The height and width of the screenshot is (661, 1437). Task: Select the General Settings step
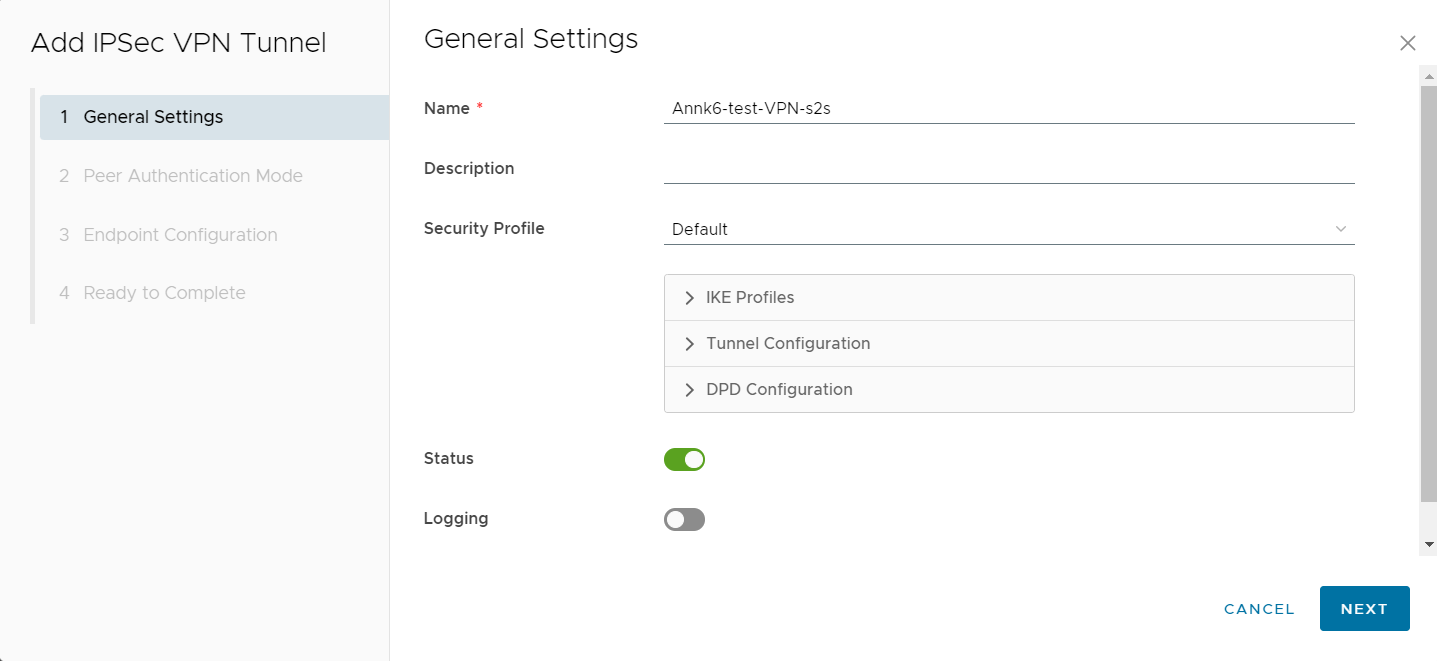click(x=153, y=117)
